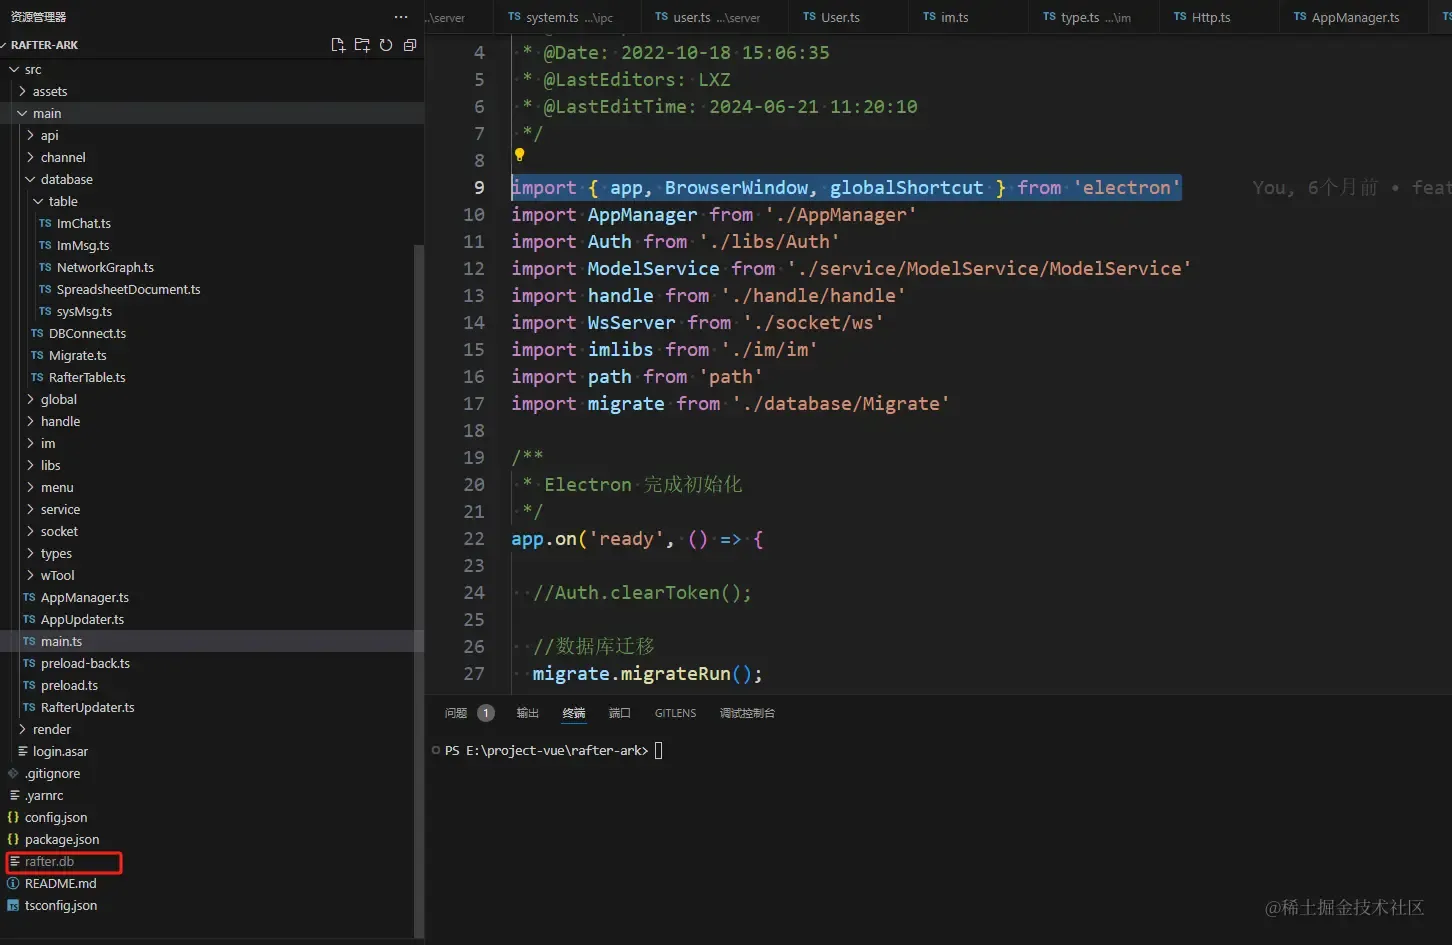The height and width of the screenshot is (945, 1452).
Task: Click the lightbulb quick-fix icon in editor
Action: click(519, 154)
